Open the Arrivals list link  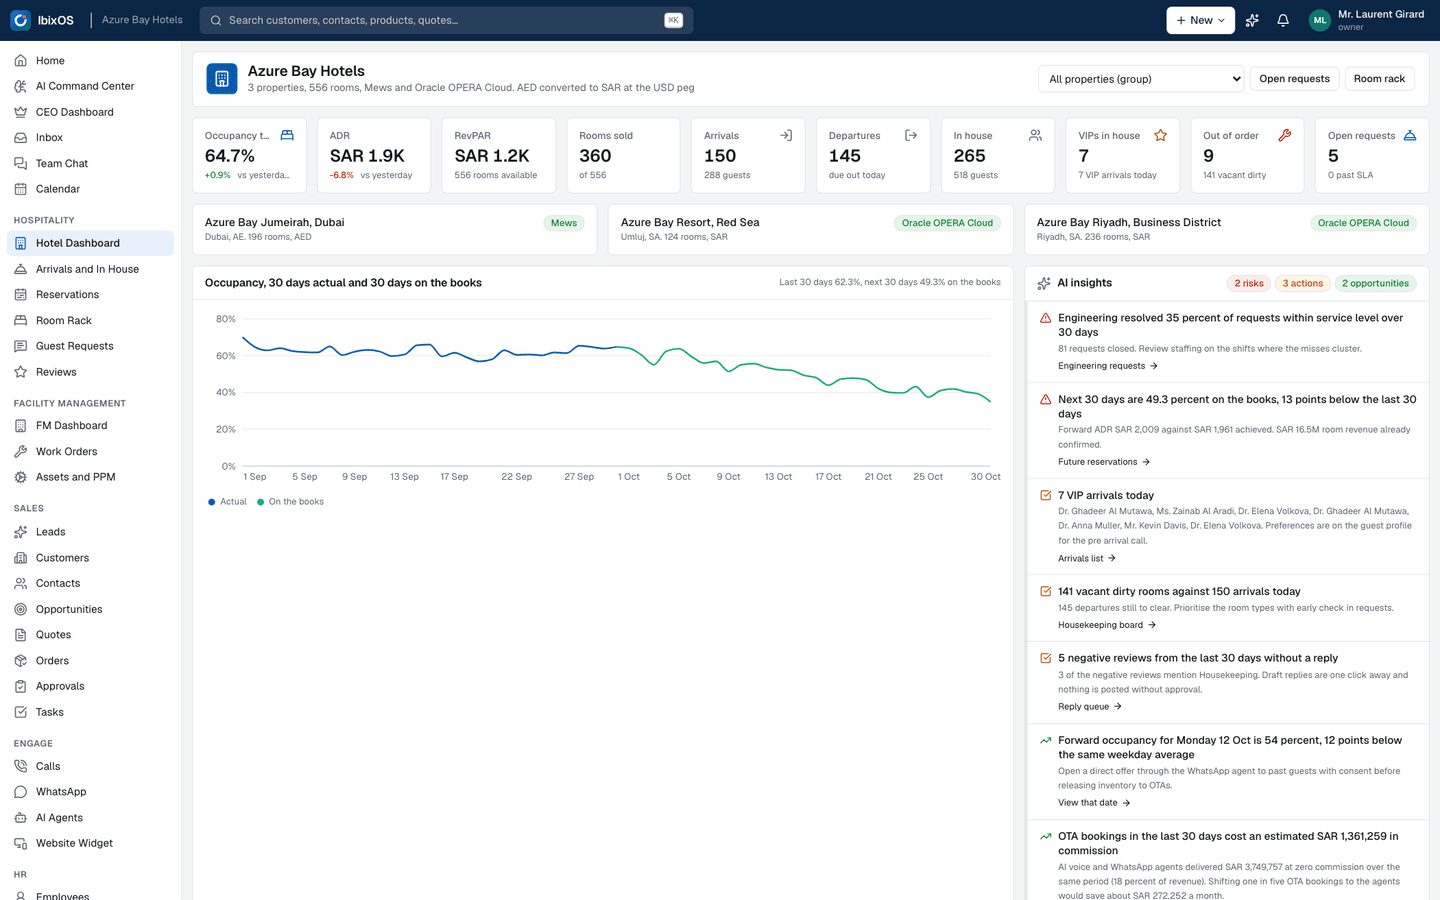1087,559
